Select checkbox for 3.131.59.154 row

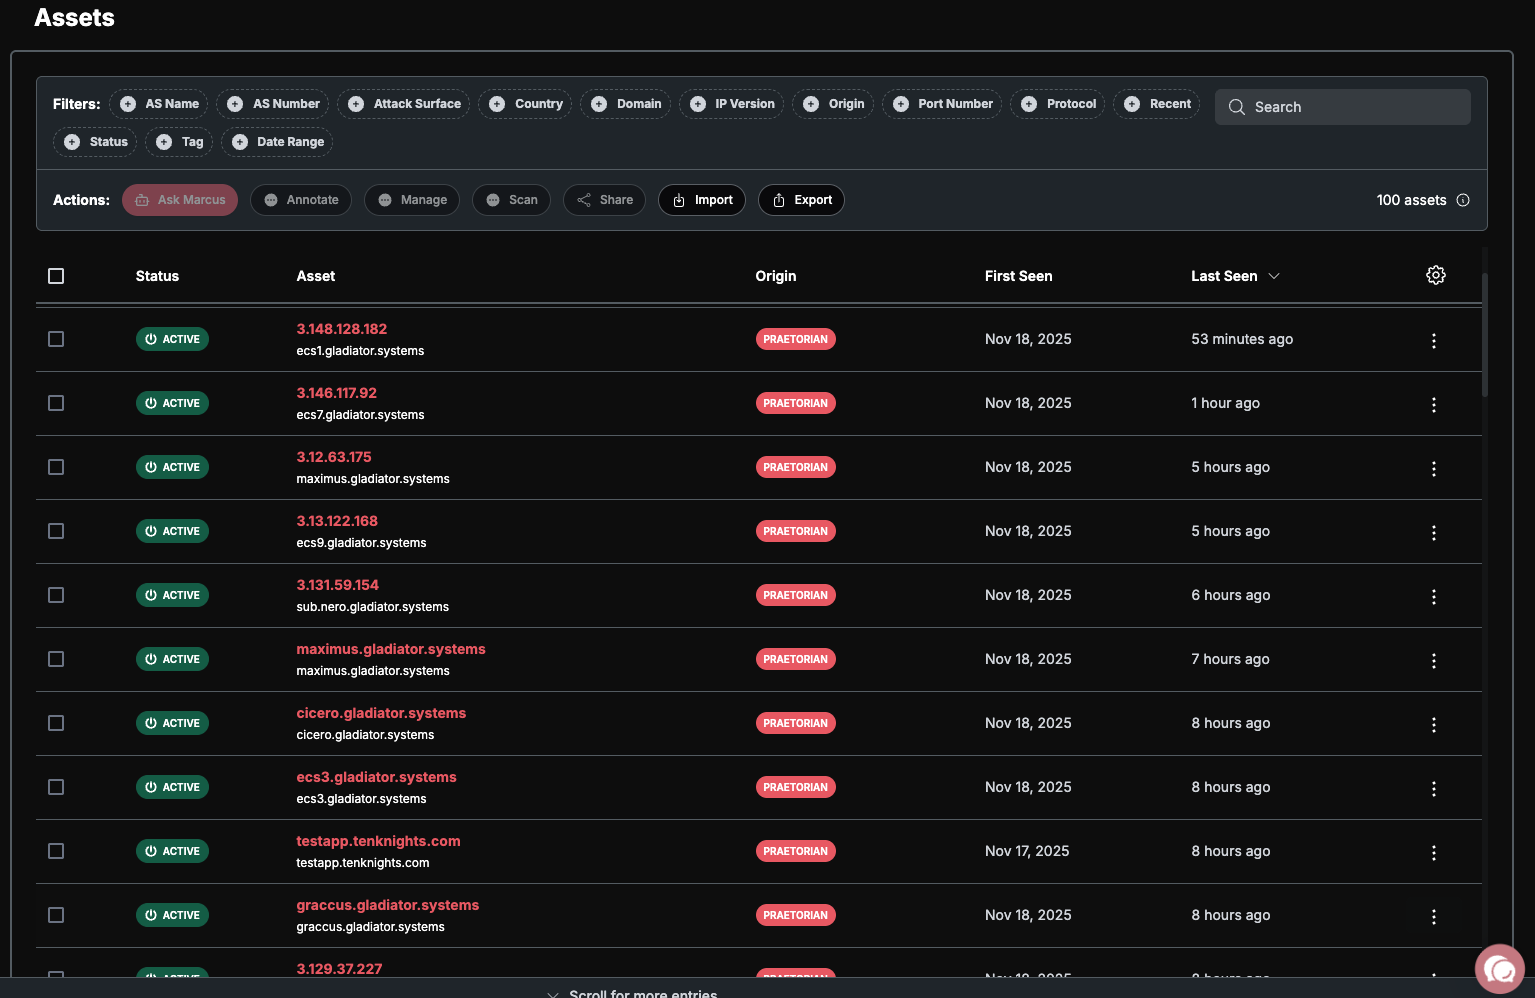tap(56, 595)
